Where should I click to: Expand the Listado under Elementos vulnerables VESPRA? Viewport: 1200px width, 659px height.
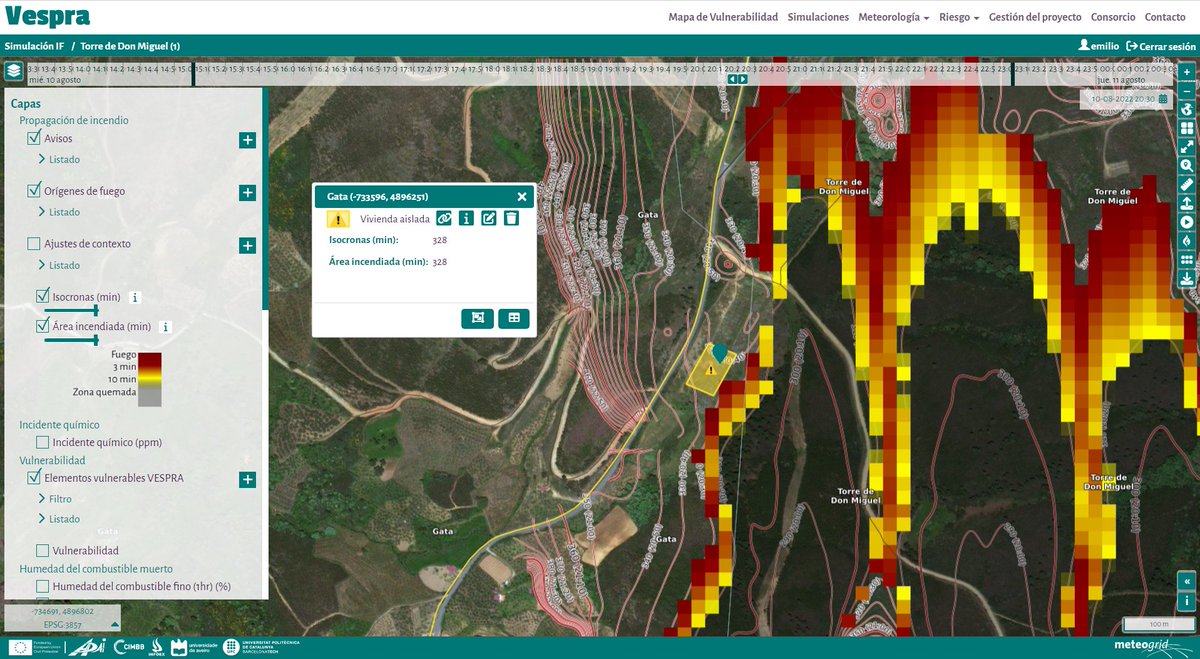pyautogui.click(x=59, y=519)
